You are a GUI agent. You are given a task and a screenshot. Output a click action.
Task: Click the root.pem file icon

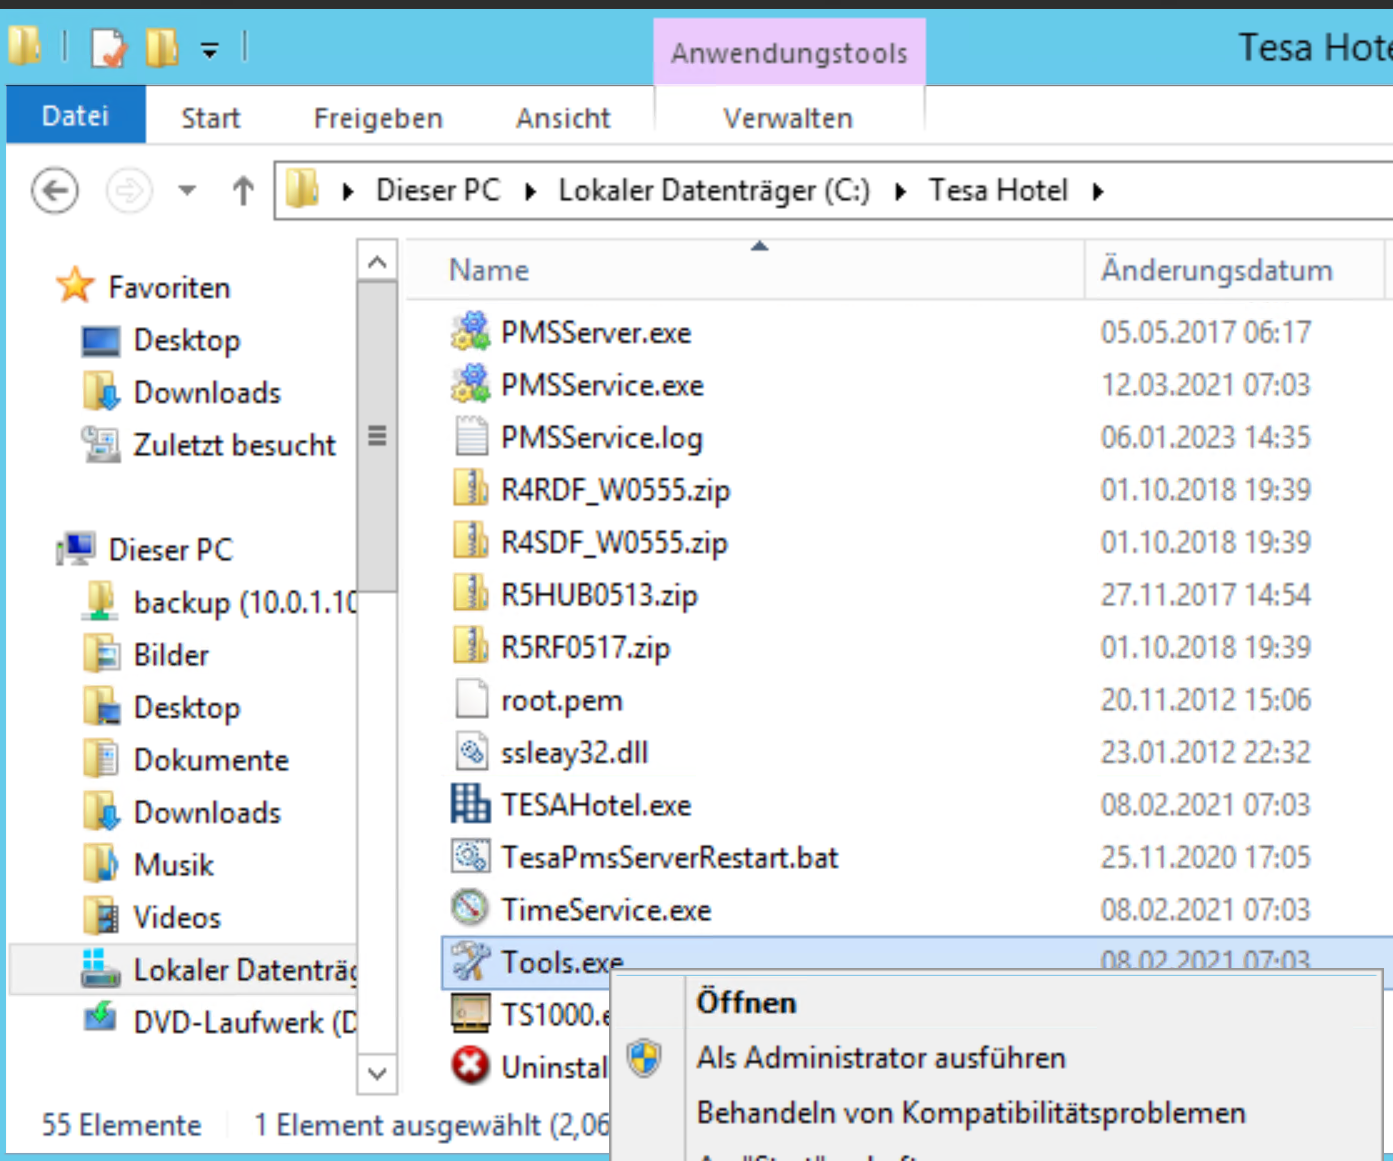click(470, 699)
